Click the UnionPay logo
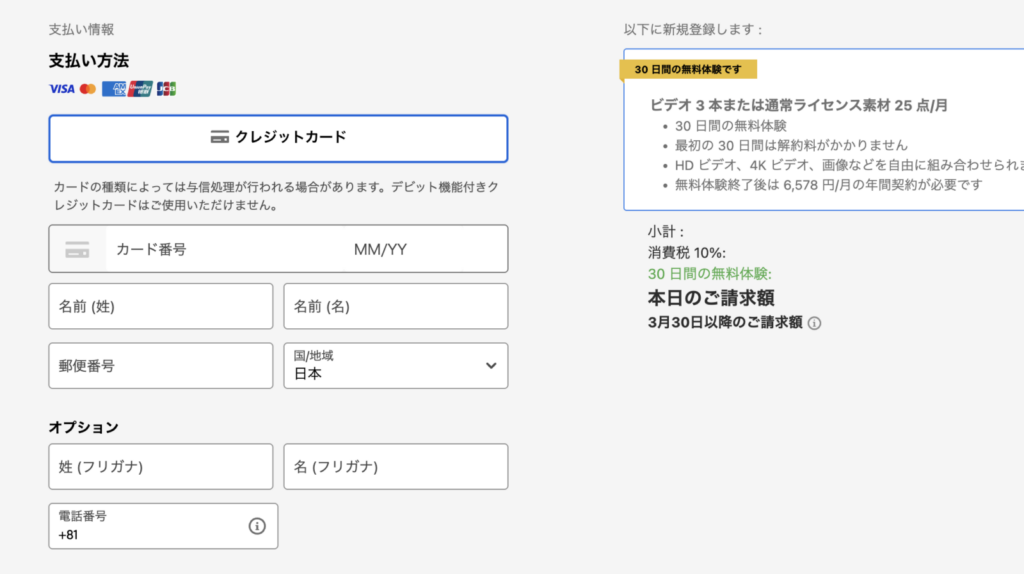 140,89
